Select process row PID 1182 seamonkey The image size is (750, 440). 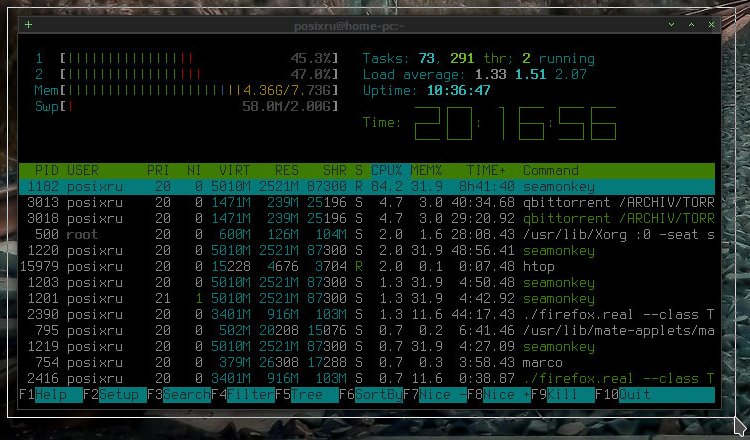click(x=367, y=187)
